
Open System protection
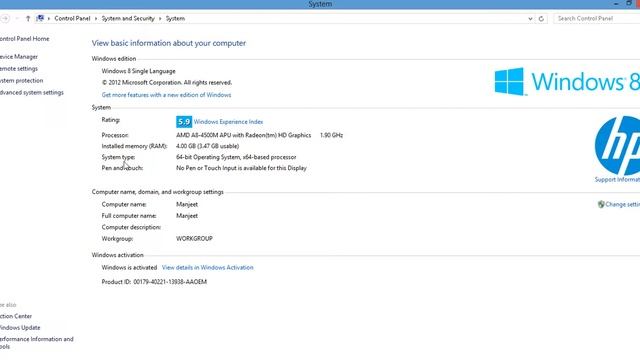tap(21, 80)
